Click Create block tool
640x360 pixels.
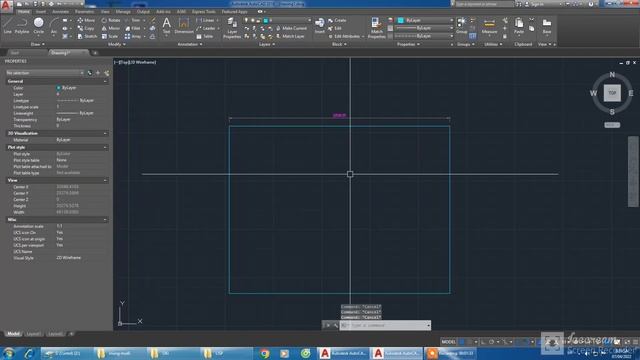[x=337, y=20]
